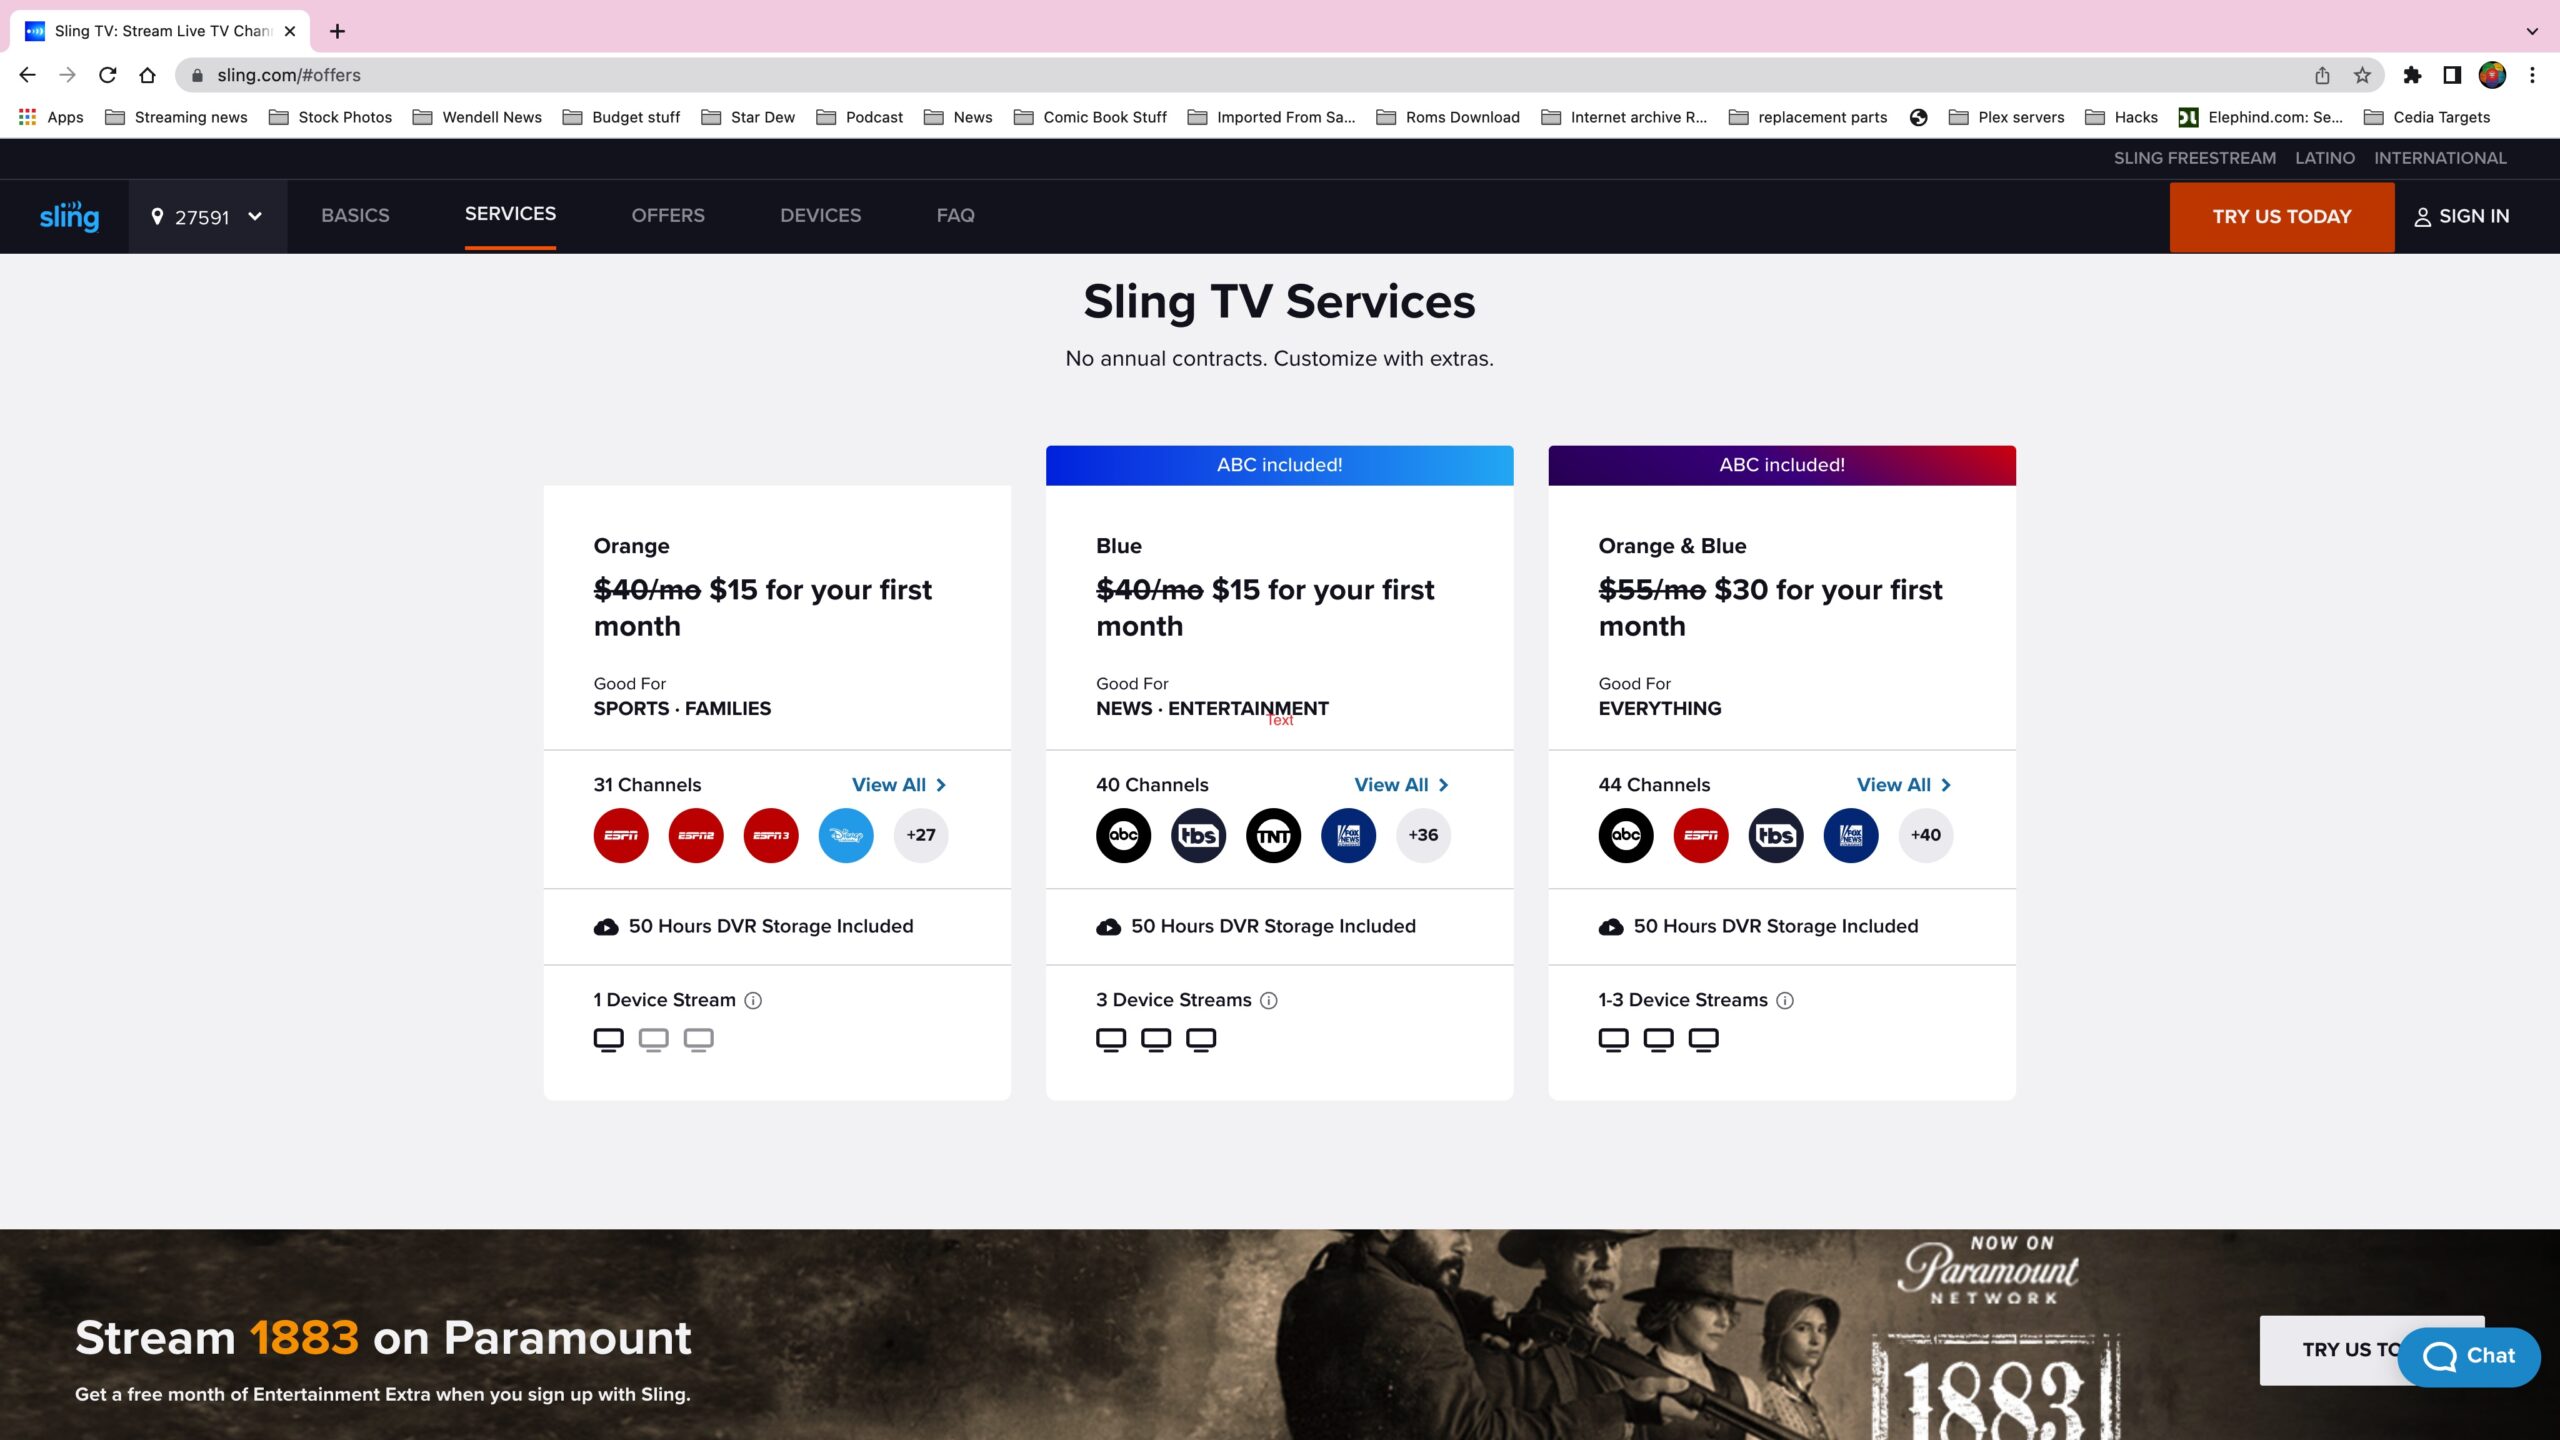
Task: Click the ESPN2 channel icon in Orange plan
Action: 696,835
